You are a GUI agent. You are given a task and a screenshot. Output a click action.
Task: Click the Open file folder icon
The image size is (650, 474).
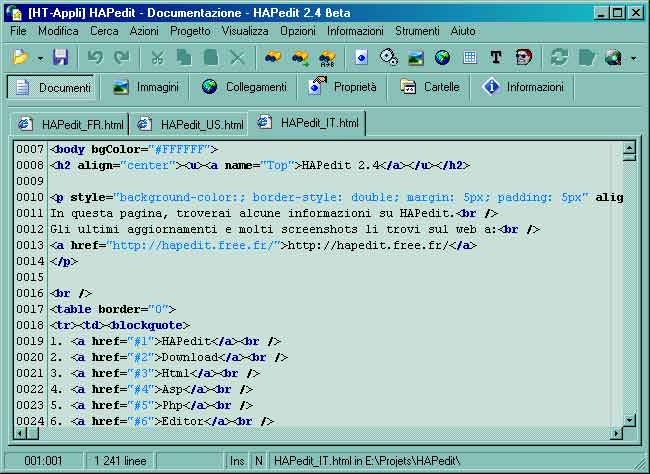point(20,57)
